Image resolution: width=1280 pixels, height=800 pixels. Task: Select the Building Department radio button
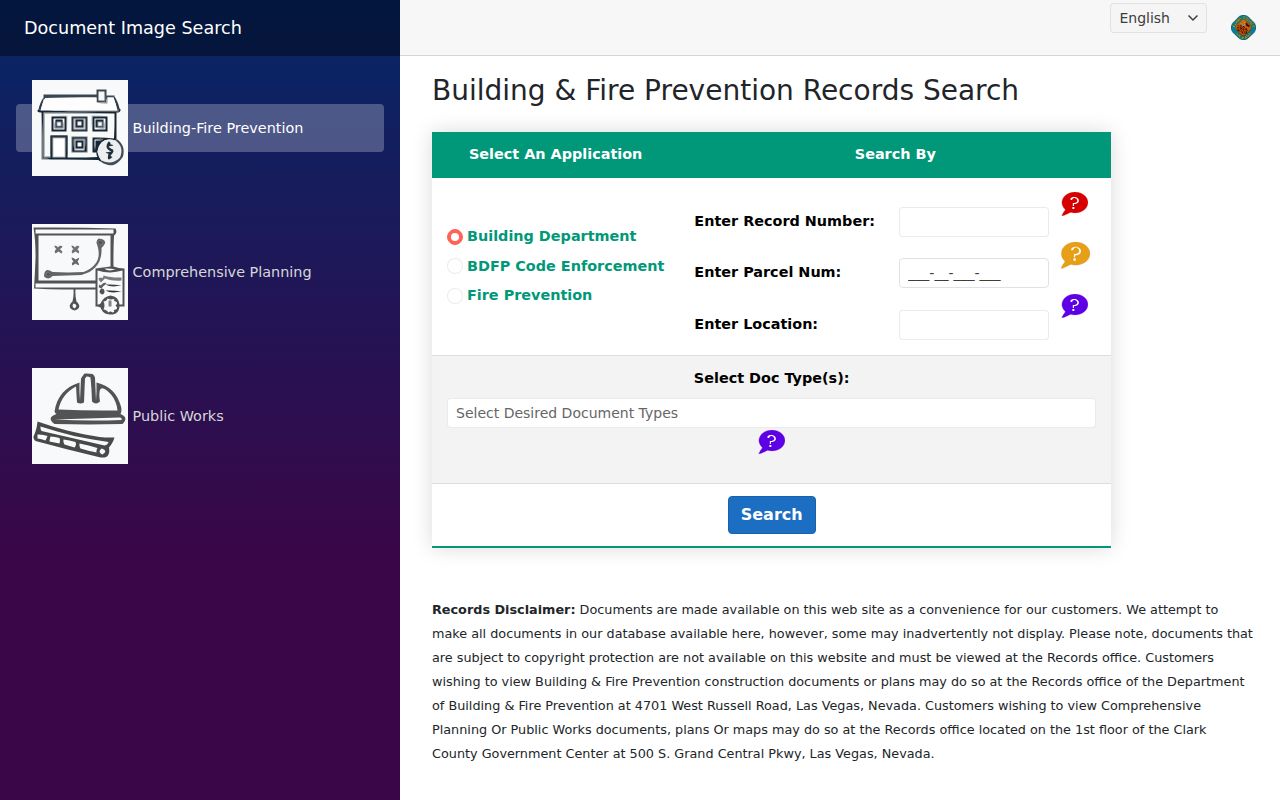(x=455, y=237)
